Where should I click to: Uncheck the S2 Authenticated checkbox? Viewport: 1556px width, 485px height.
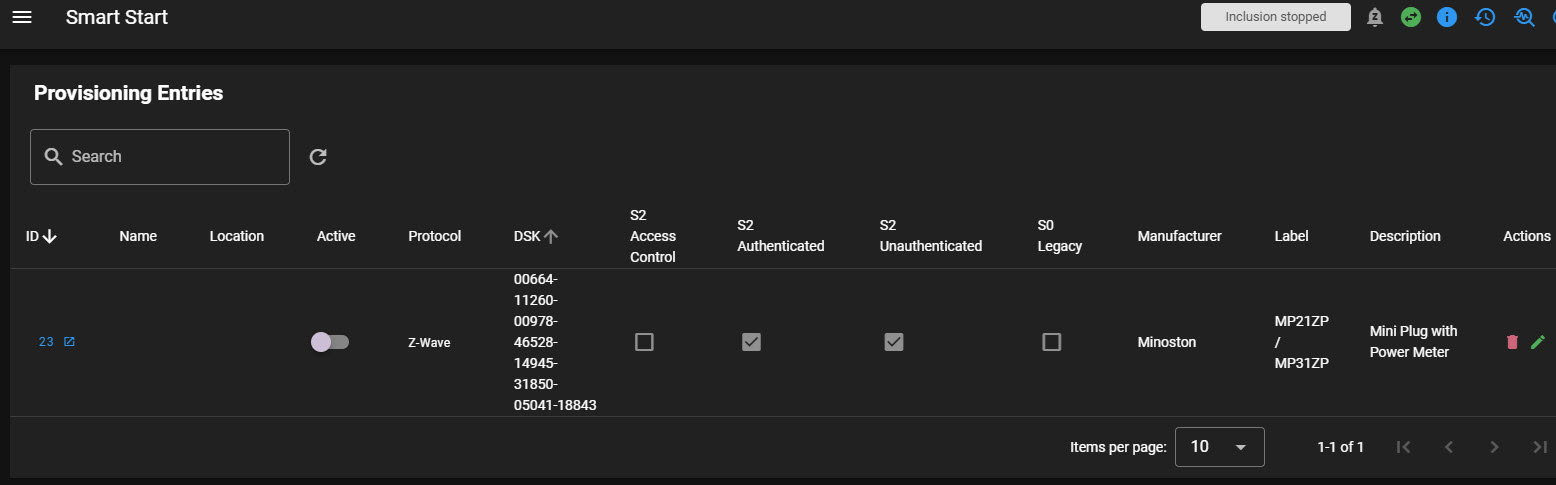(751, 342)
